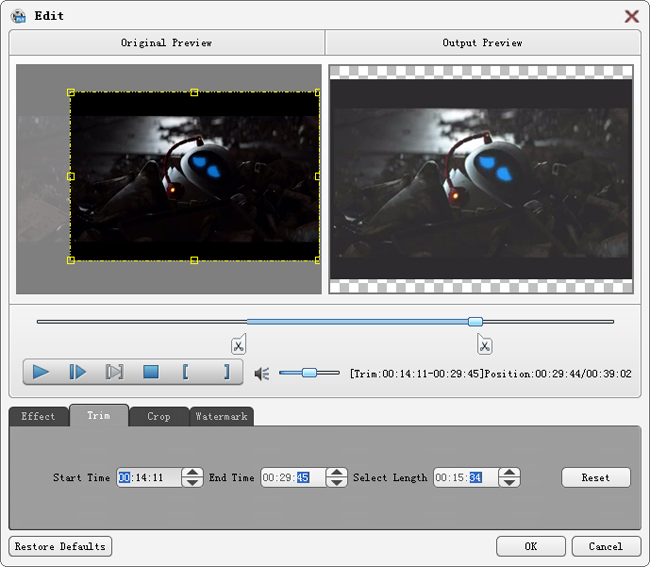Click bottom-left crop handle in original preview
Screen dimensions: 650x567
click(x=71, y=260)
